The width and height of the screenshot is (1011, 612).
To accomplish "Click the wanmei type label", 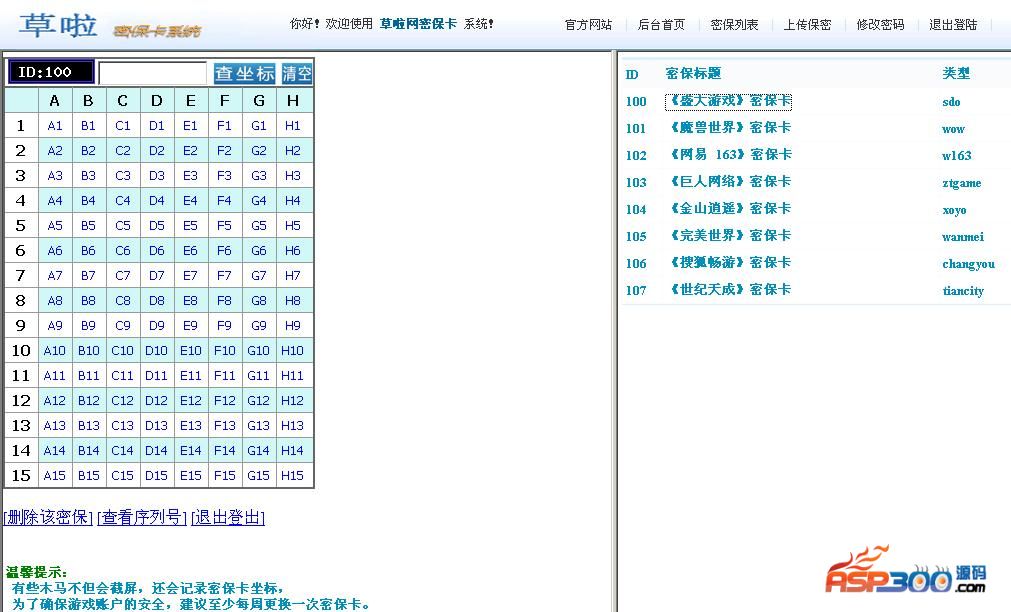I will (963, 237).
